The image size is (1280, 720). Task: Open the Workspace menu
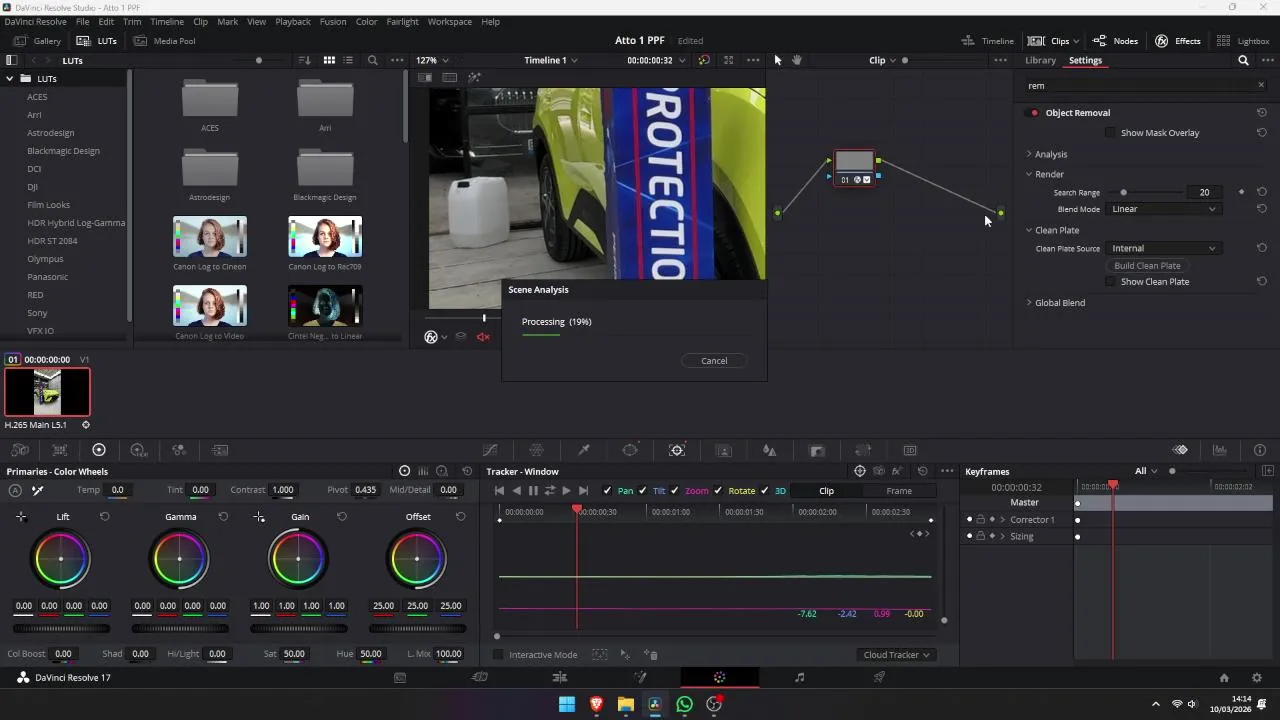coord(449,21)
